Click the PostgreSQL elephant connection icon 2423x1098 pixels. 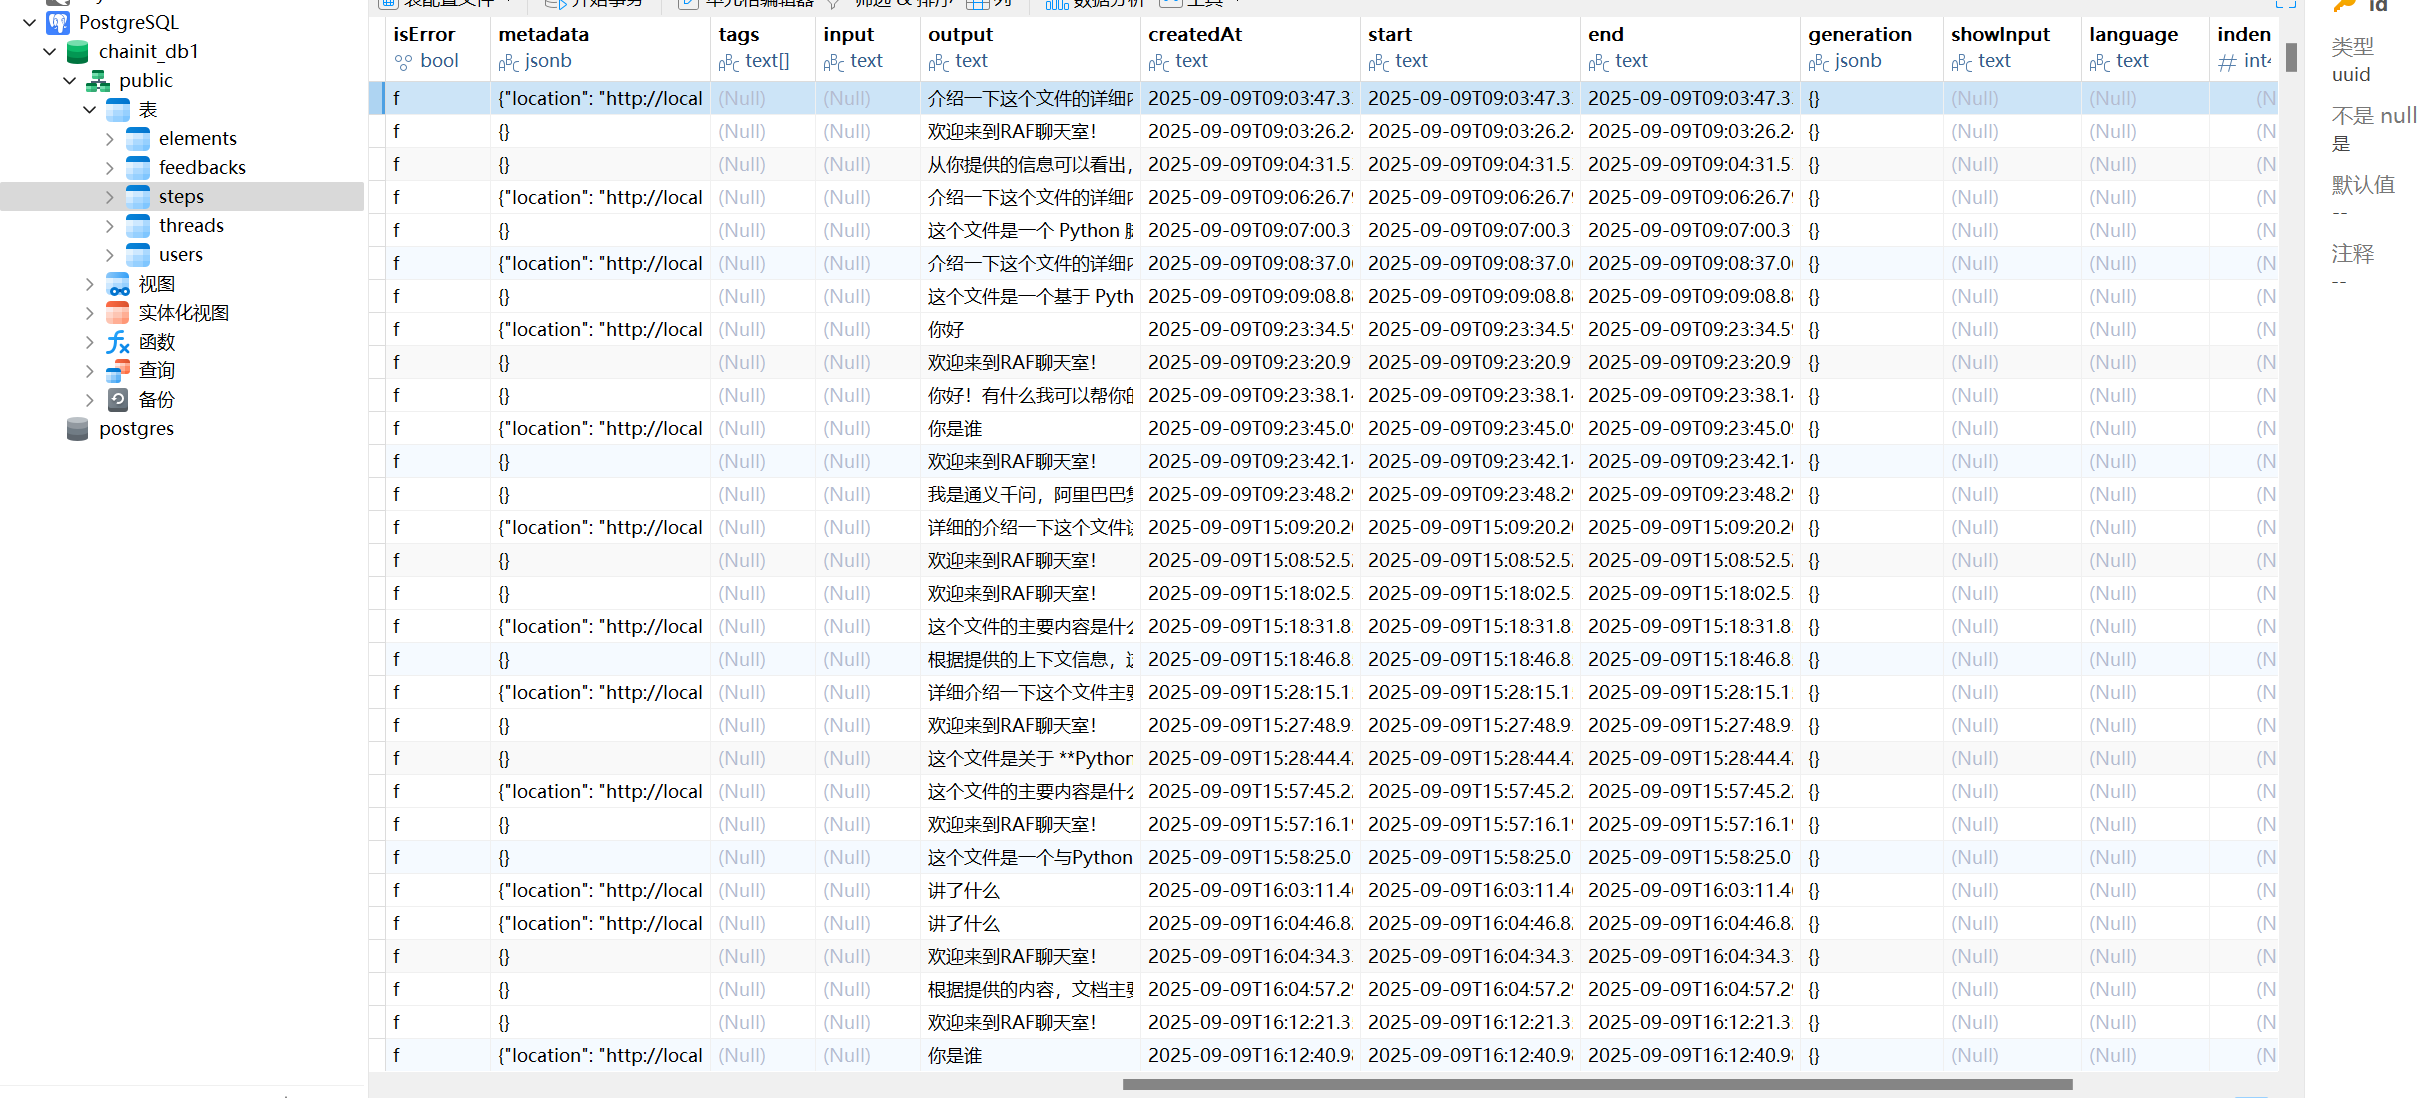pos(58,22)
